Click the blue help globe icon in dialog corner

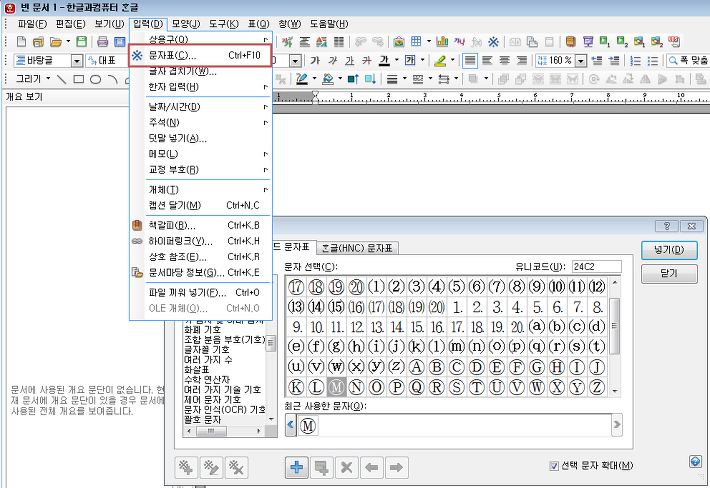tap(695, 461)
